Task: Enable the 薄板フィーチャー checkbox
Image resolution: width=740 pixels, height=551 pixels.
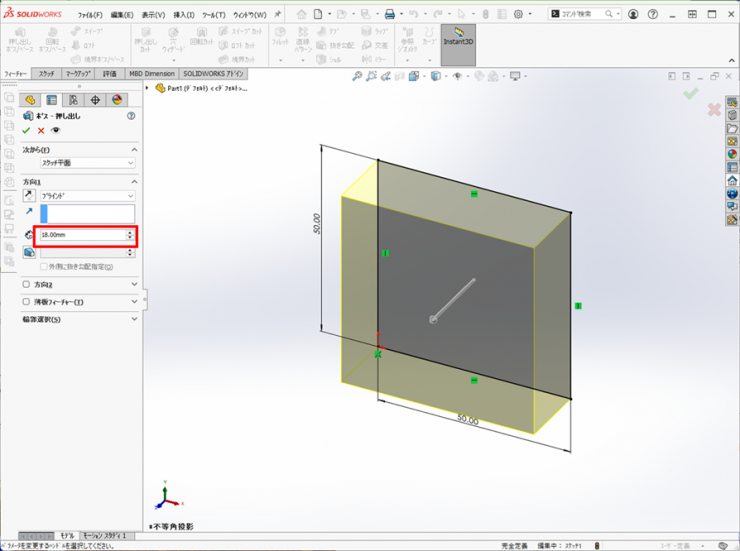Action: click(27, 301)
